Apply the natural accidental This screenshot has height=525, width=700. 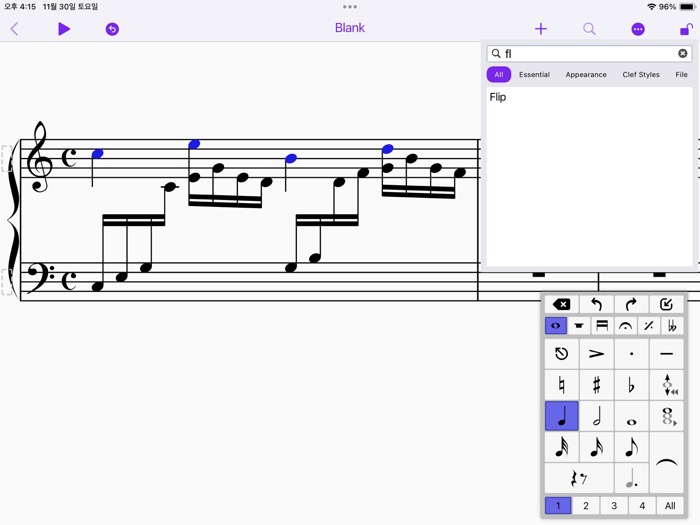(562, 385)
